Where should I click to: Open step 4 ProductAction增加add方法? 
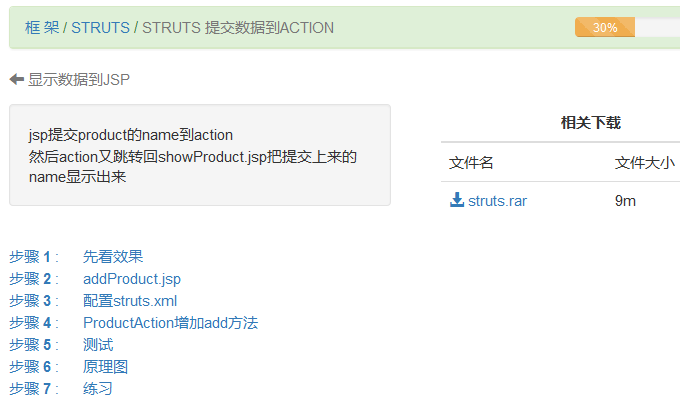coord(170,323)
